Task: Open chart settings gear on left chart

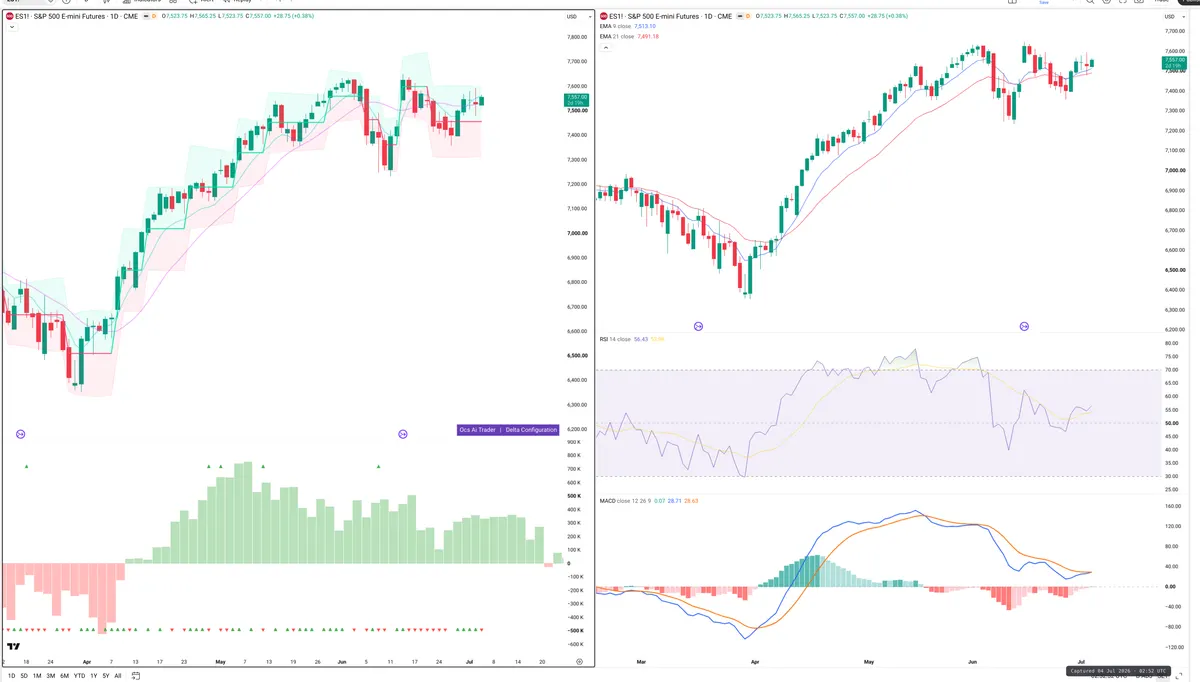Action: 580,662
